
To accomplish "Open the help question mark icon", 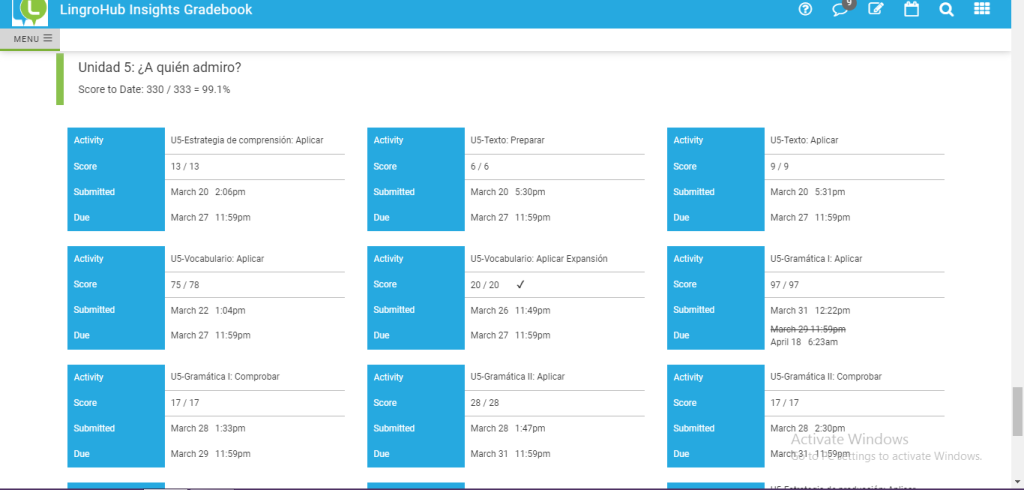I will click(x=805, y=9).
